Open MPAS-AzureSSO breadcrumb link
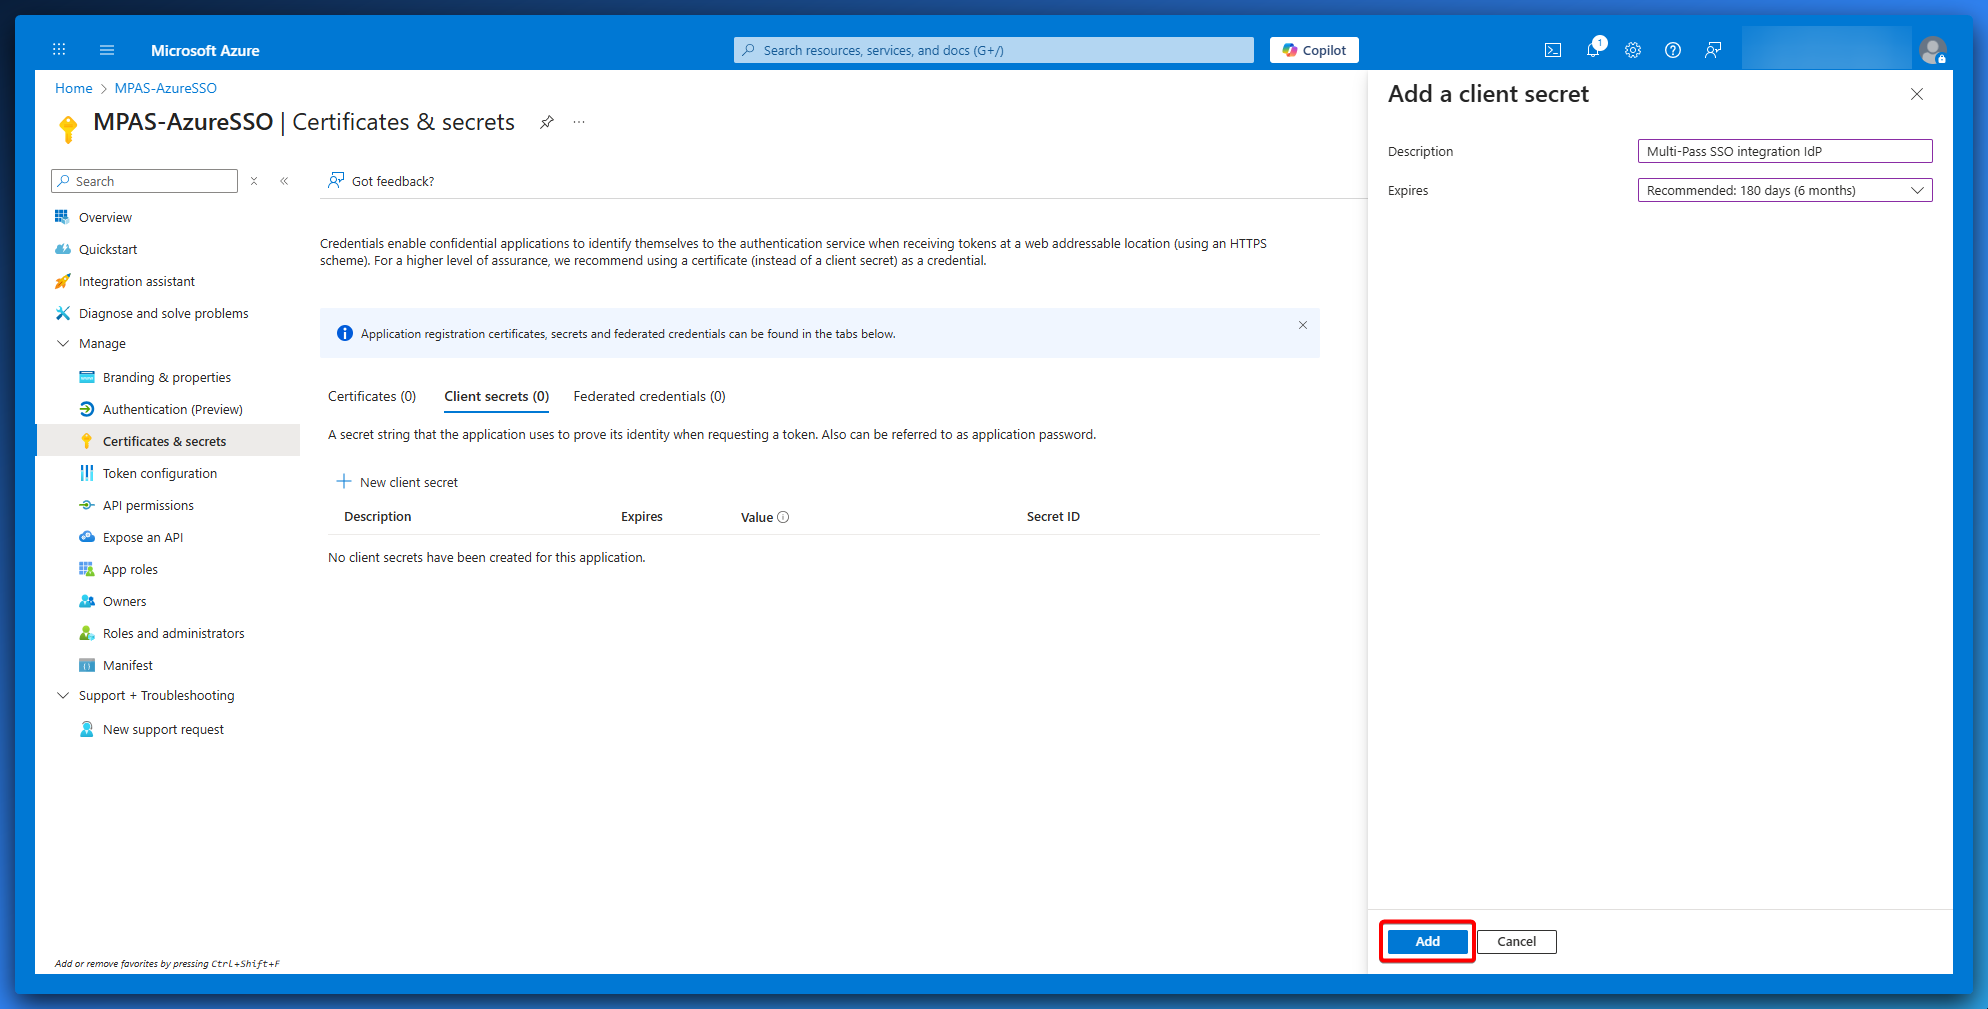Viewport: 1988px width, 1009px height. (x=165, y=88)
